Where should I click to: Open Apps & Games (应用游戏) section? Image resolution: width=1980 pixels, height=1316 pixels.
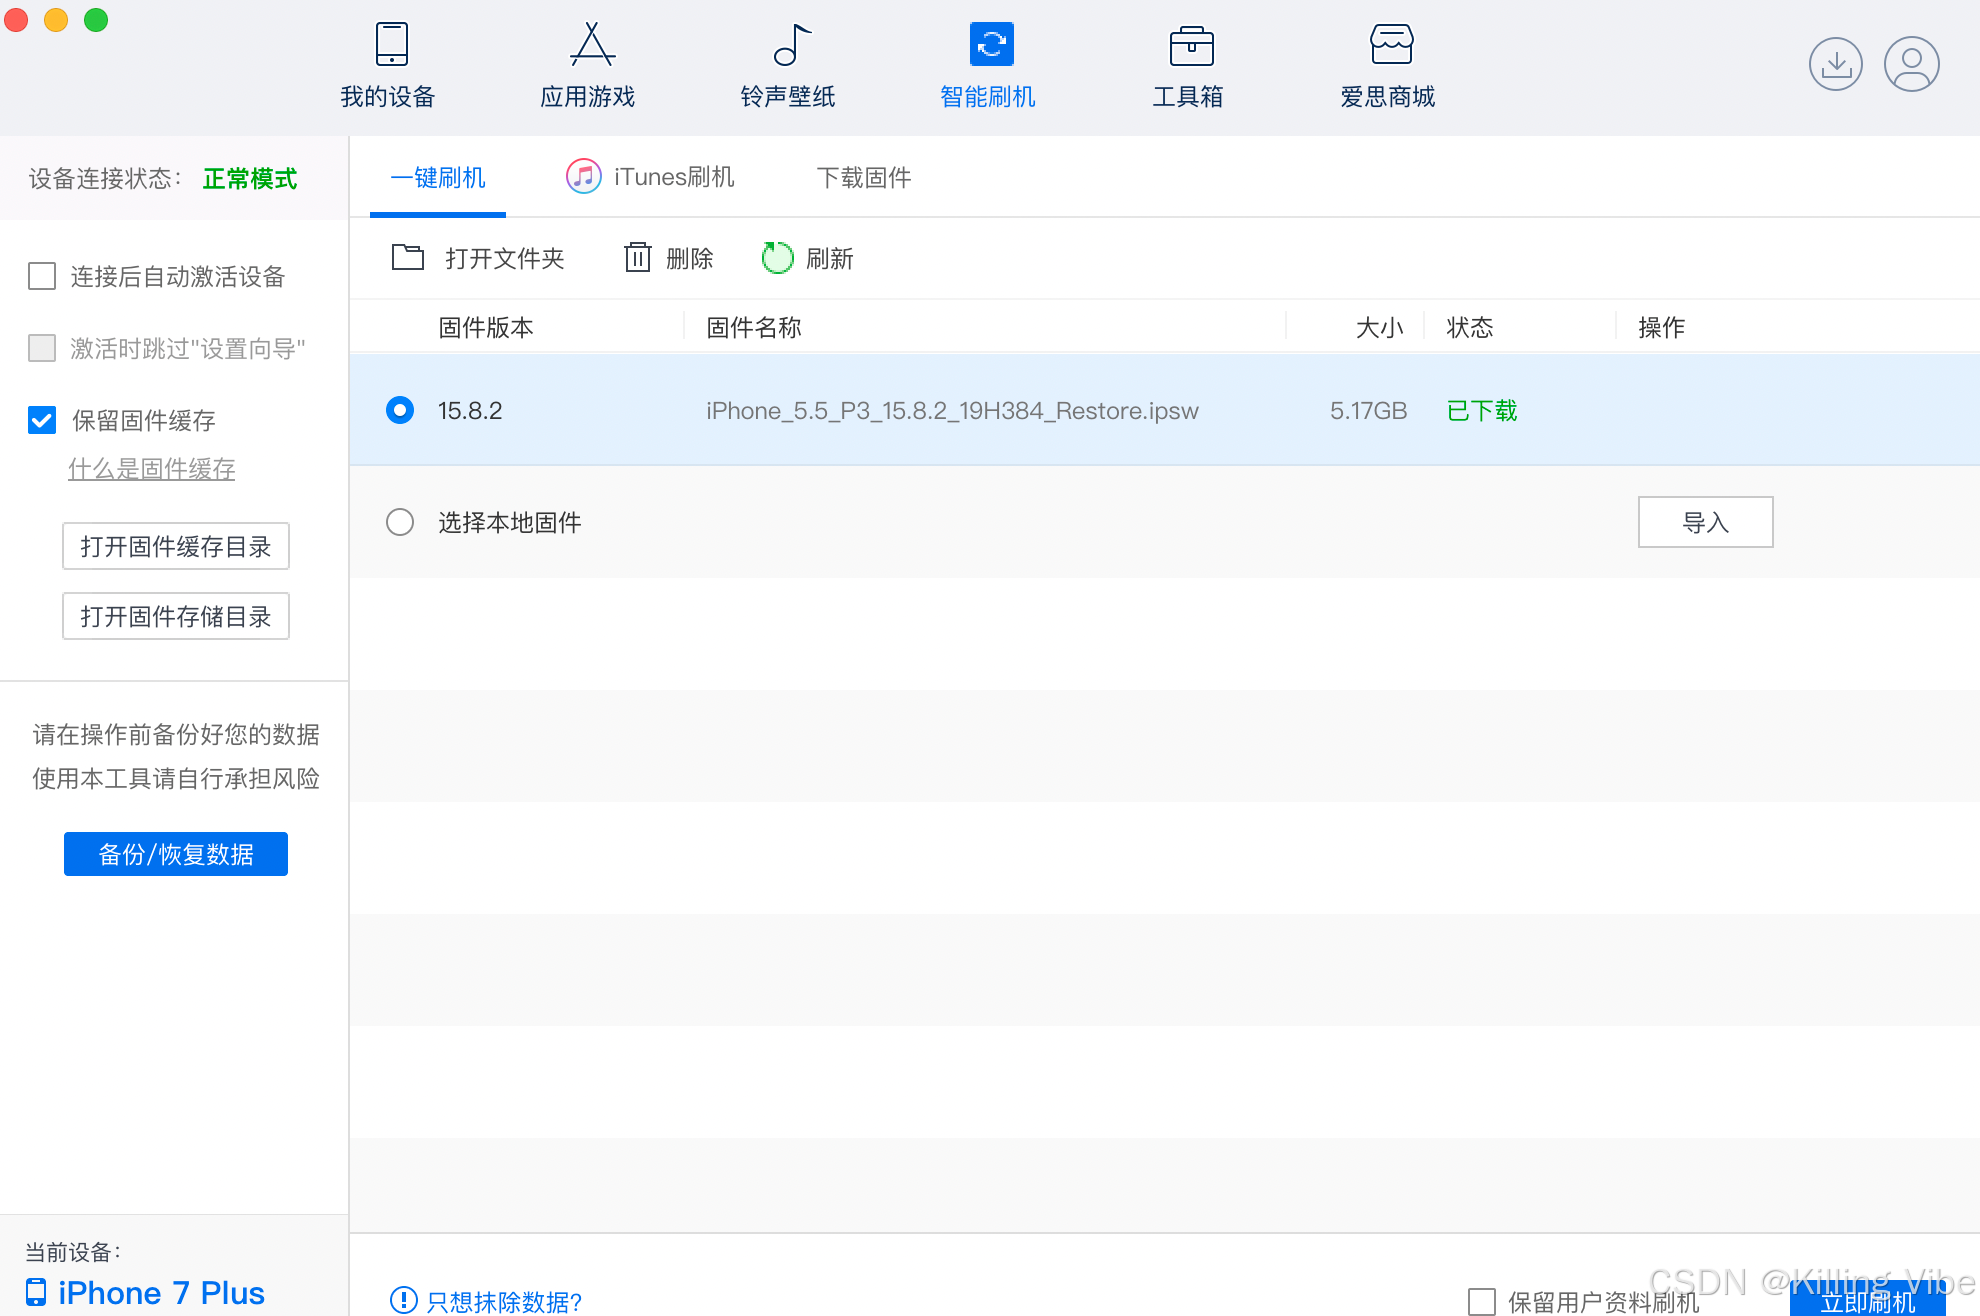pos(589,64)
